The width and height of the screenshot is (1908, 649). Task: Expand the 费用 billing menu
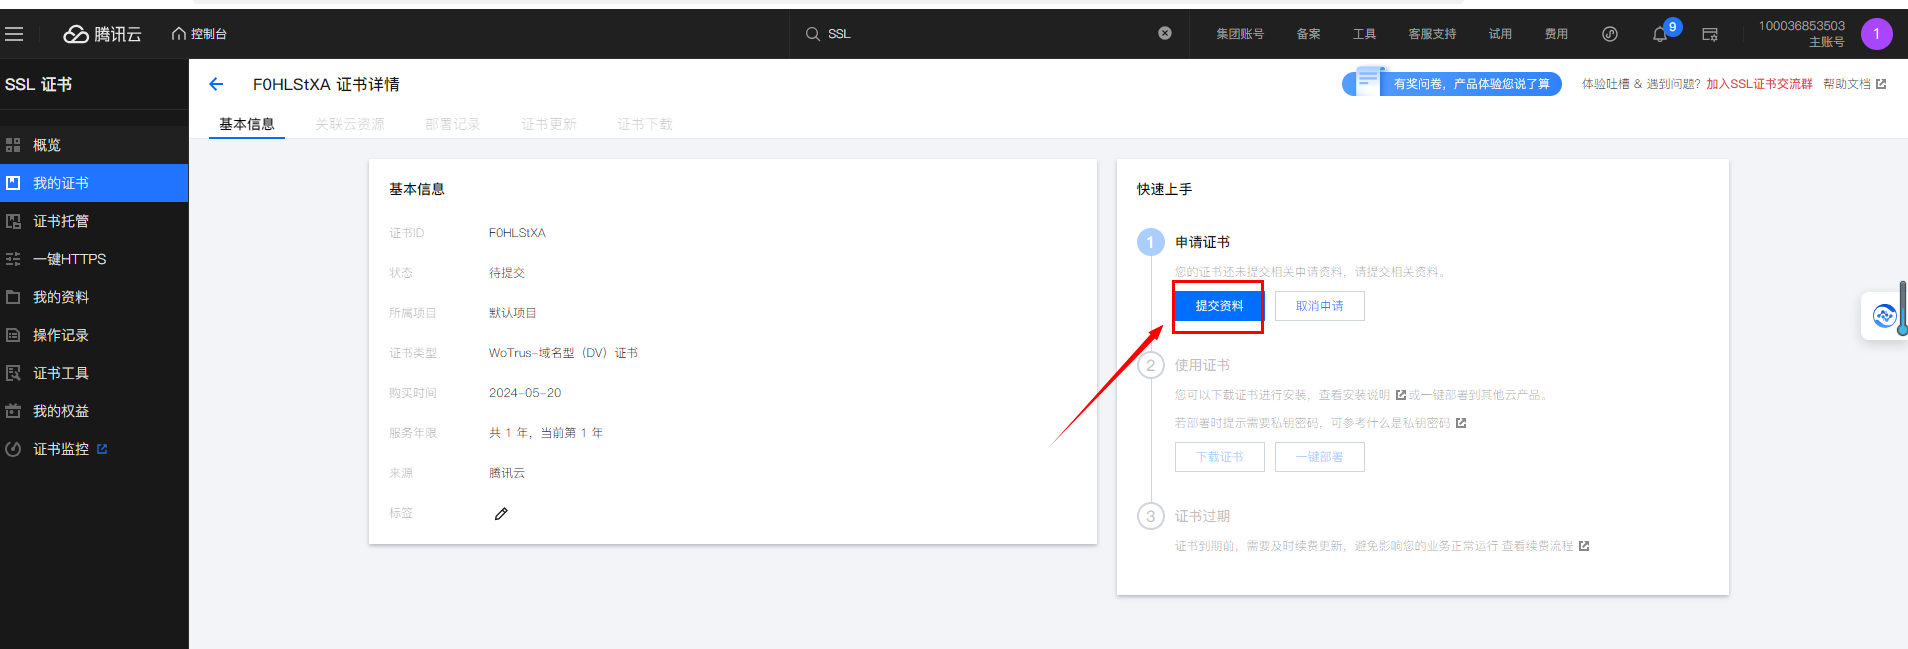click(x=1556, y=34)
